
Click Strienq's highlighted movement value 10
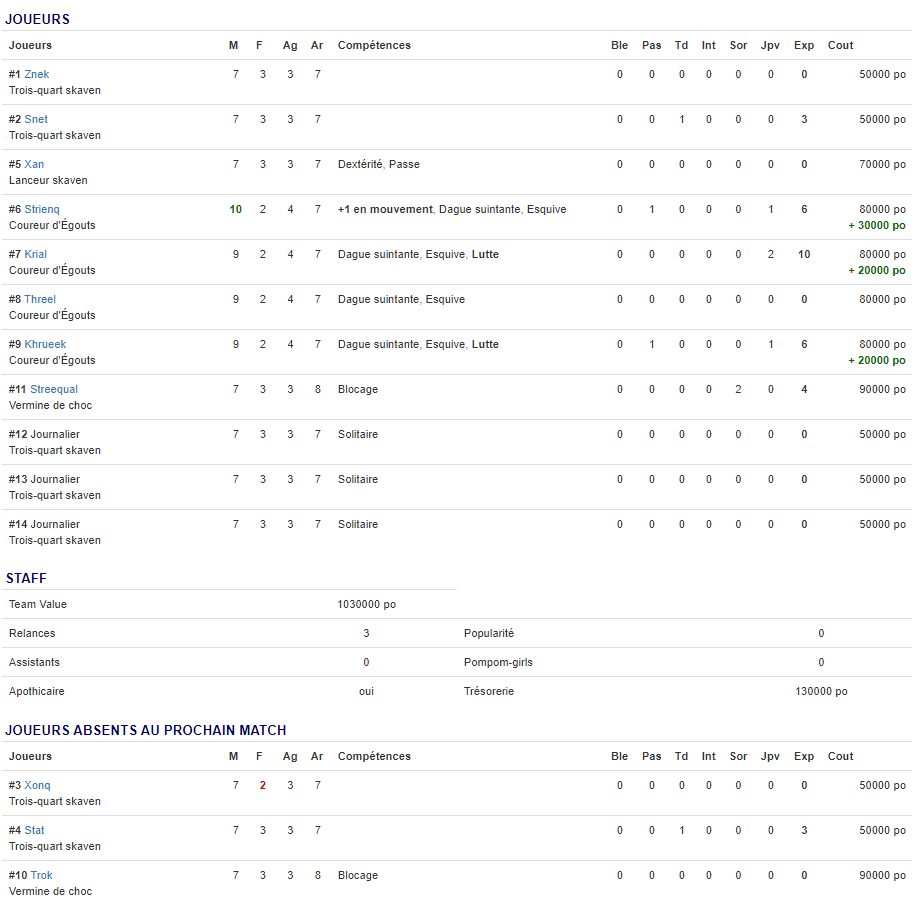tap(235, 210)
